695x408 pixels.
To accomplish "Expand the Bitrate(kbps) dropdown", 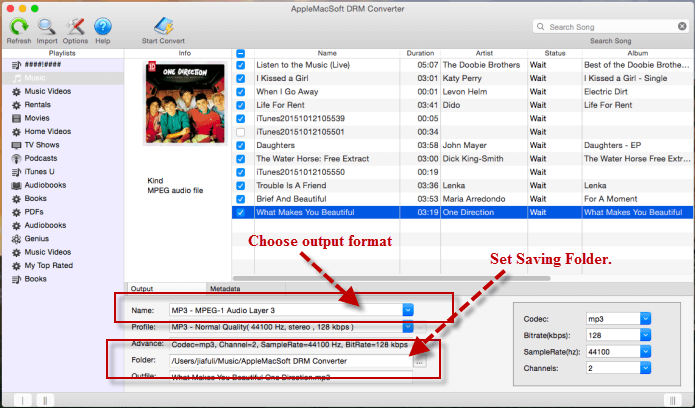I will click(645, 335).
